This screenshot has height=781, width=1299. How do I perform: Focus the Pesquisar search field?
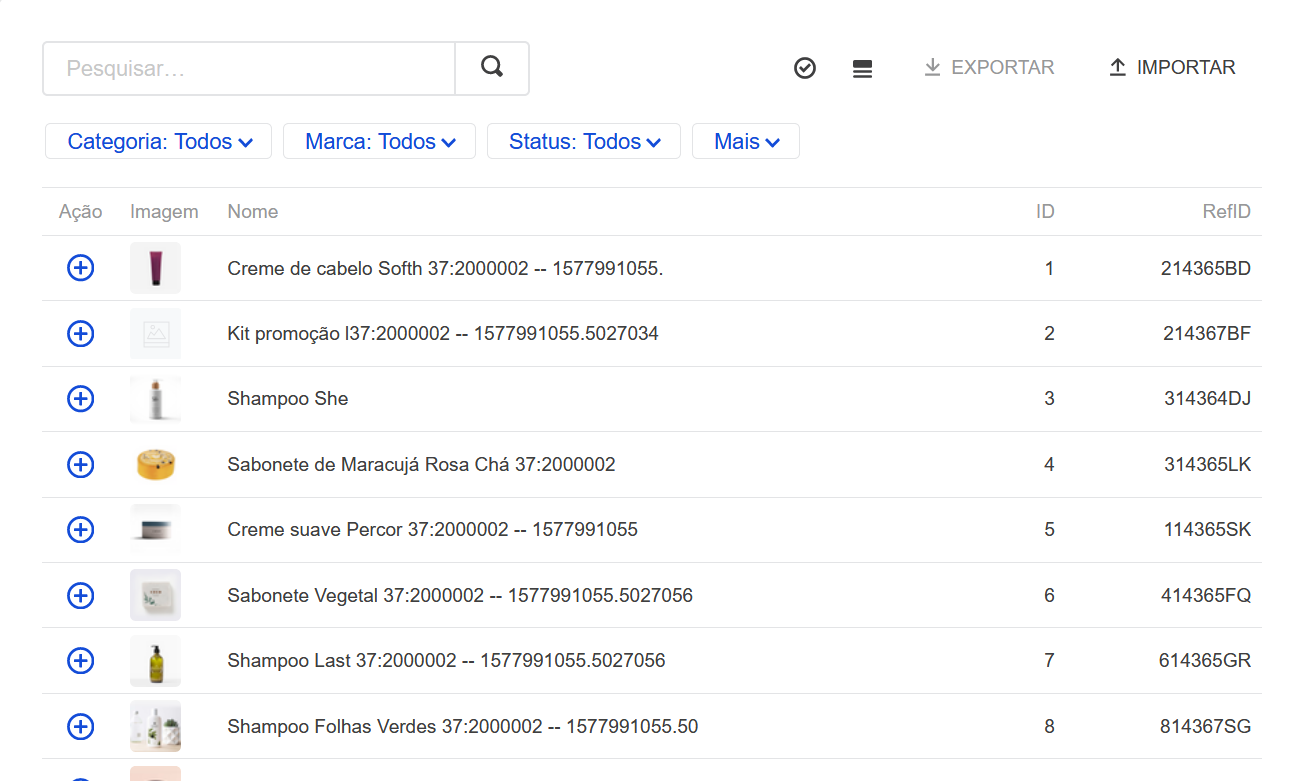[x=249, y=69]
